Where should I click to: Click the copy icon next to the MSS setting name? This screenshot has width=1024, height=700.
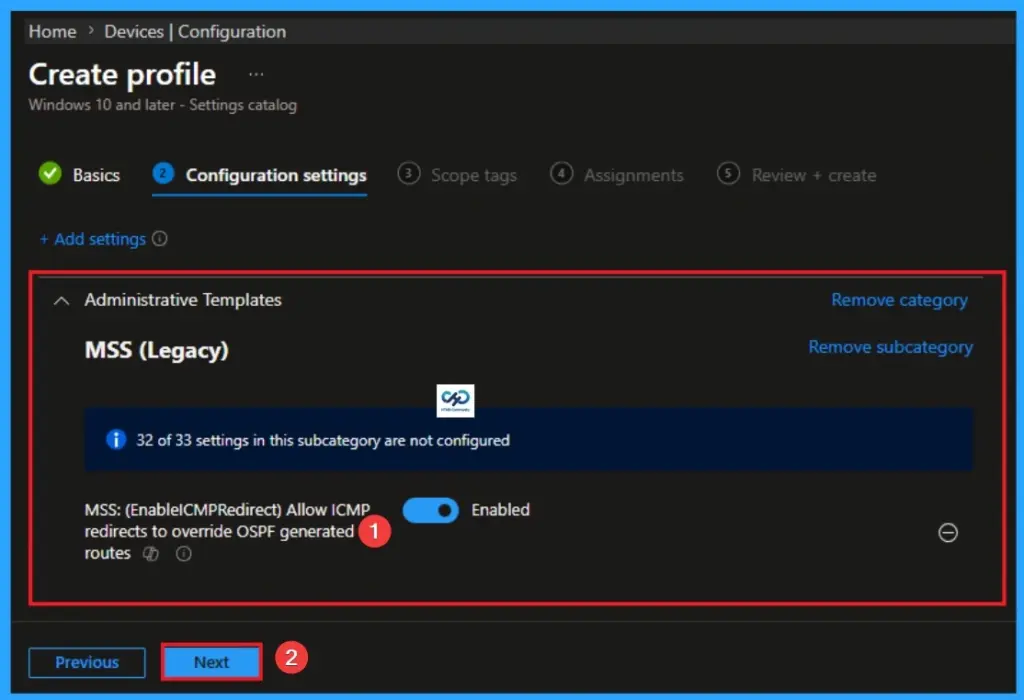pyautogui.click(x=151, y=554)
